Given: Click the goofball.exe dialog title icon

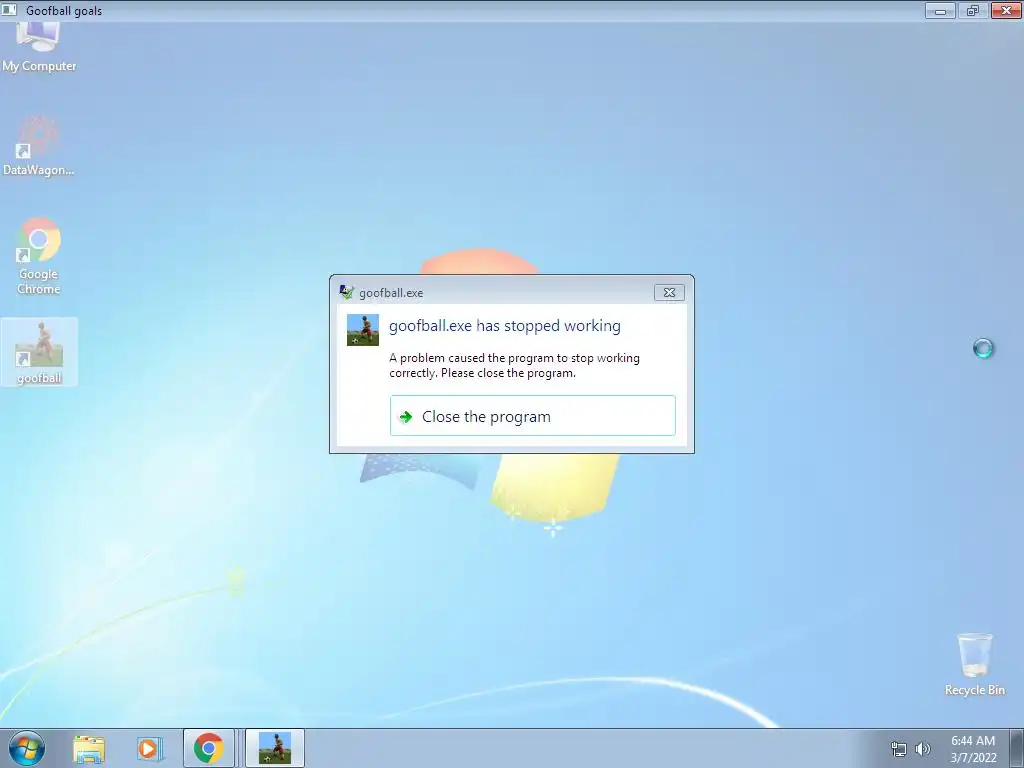Looking at the screenshot, I should point(346,292).
